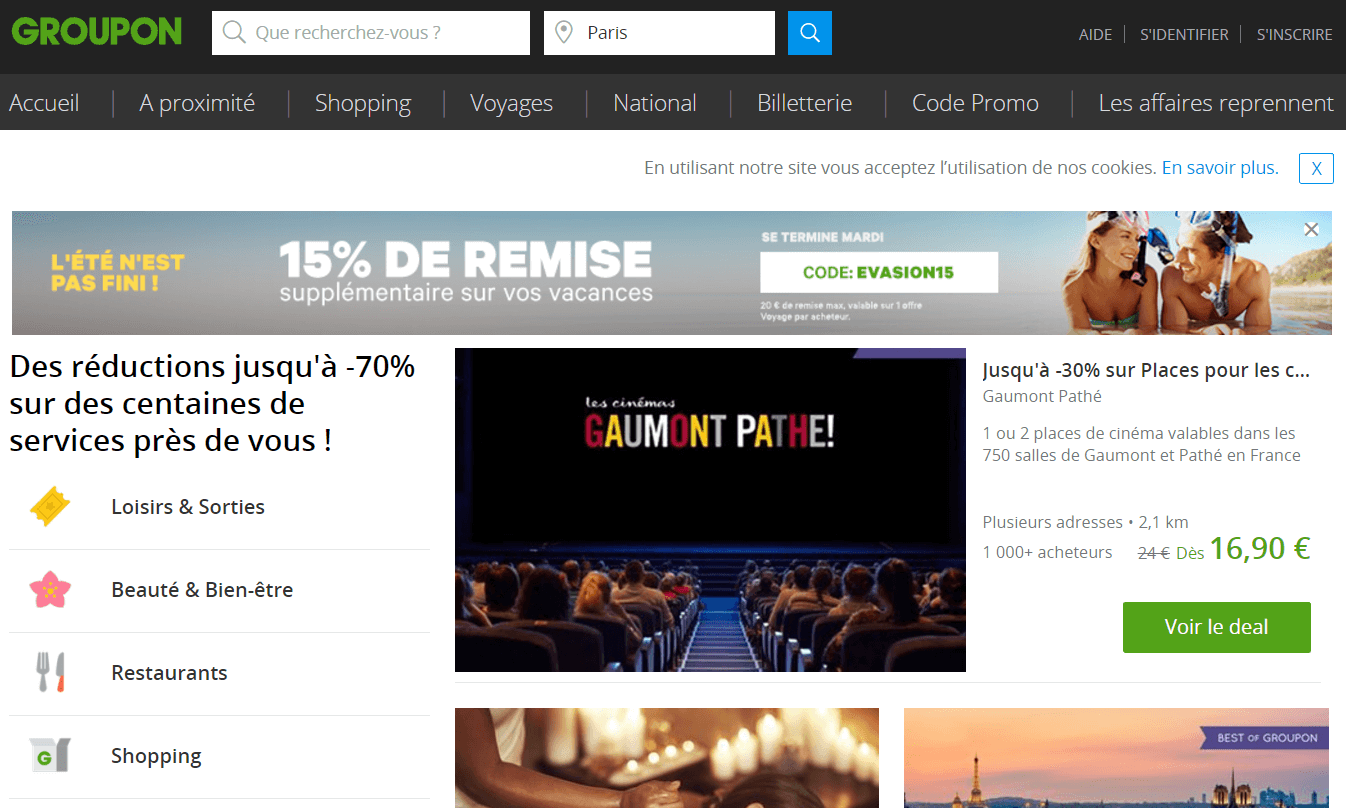The image size is (1346, 808).
Task: Click the Gaumont Pathé merchant name
Action: coord(1042,396)
